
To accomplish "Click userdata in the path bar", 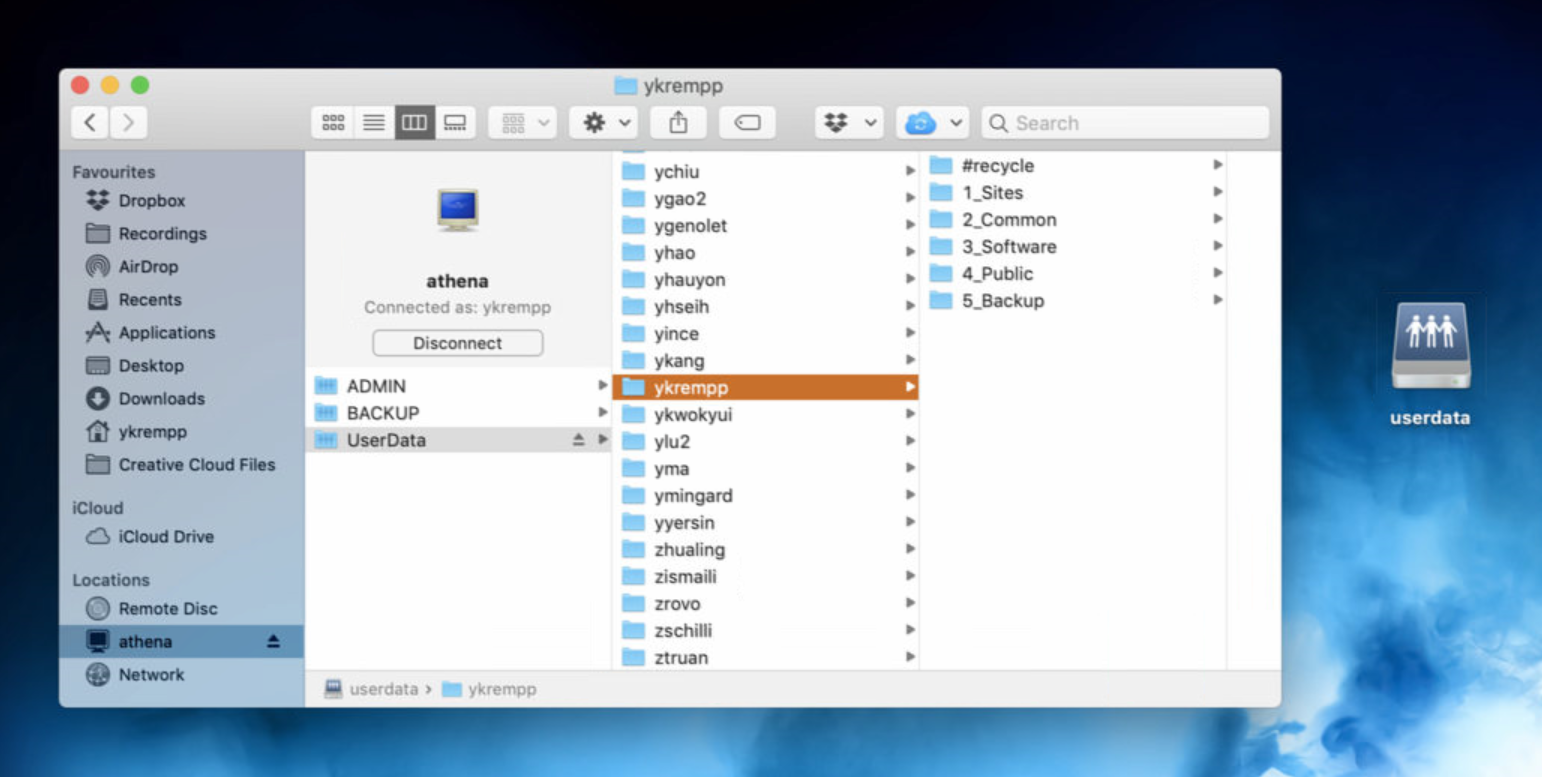I will pyautogui.click(x=383, y=689).
